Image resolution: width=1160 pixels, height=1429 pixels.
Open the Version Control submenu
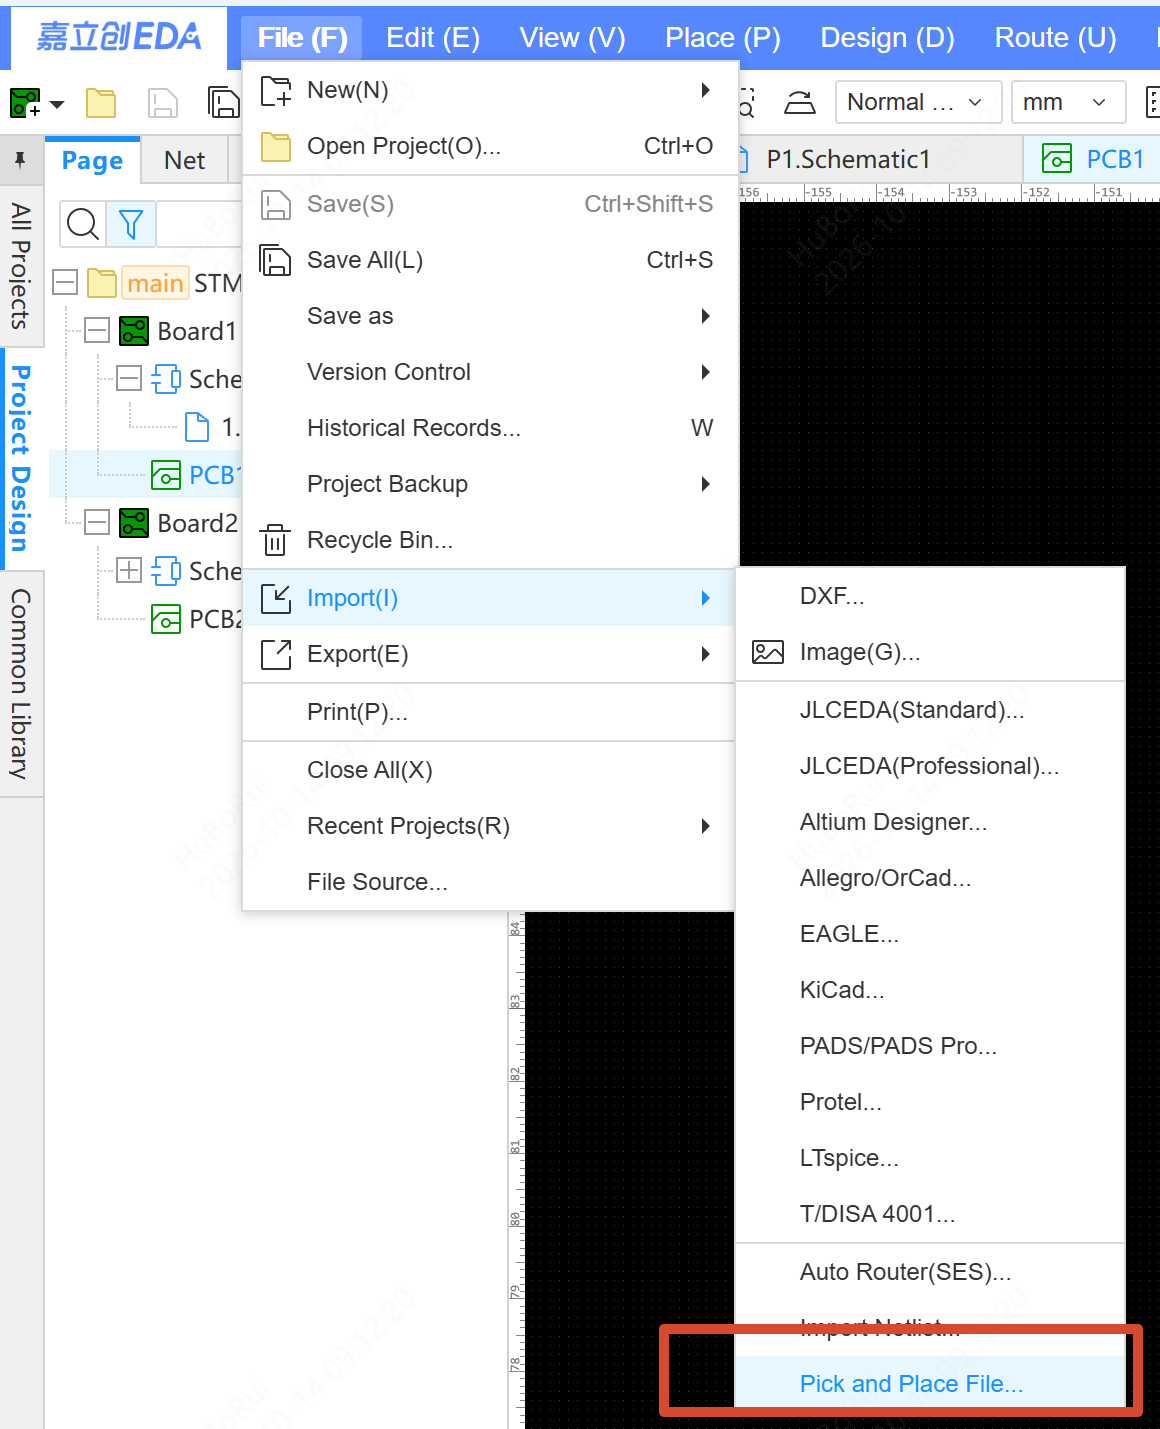pyautogui.click(x=489, y=372)
